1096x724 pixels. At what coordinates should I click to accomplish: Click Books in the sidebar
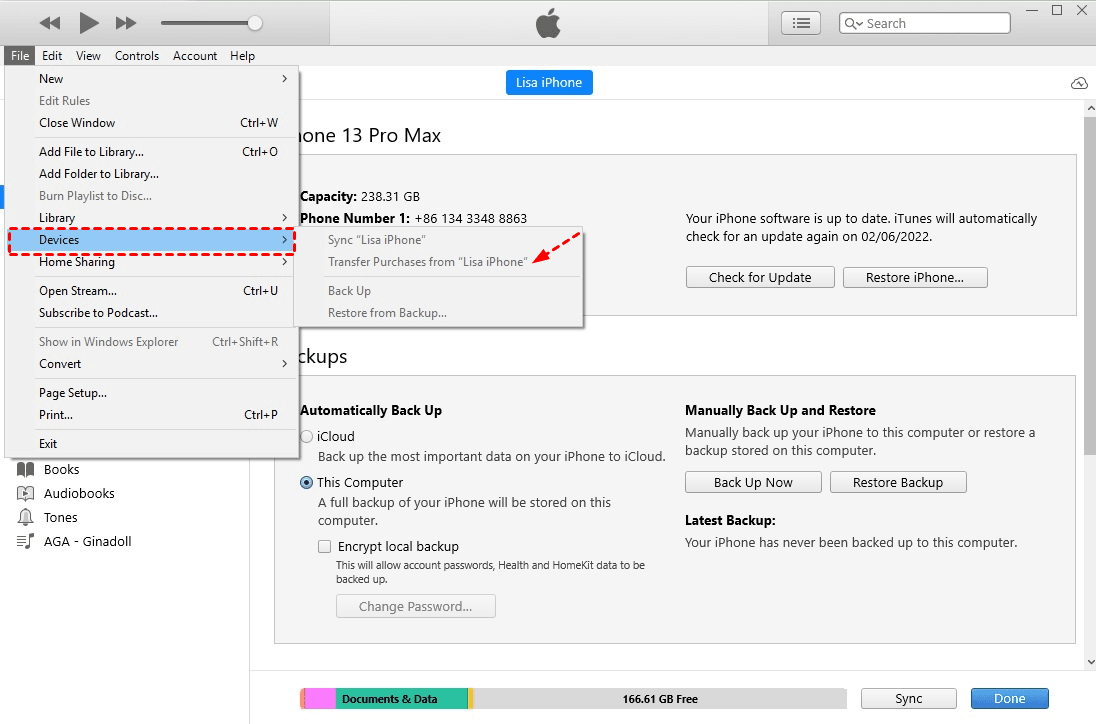62,470
